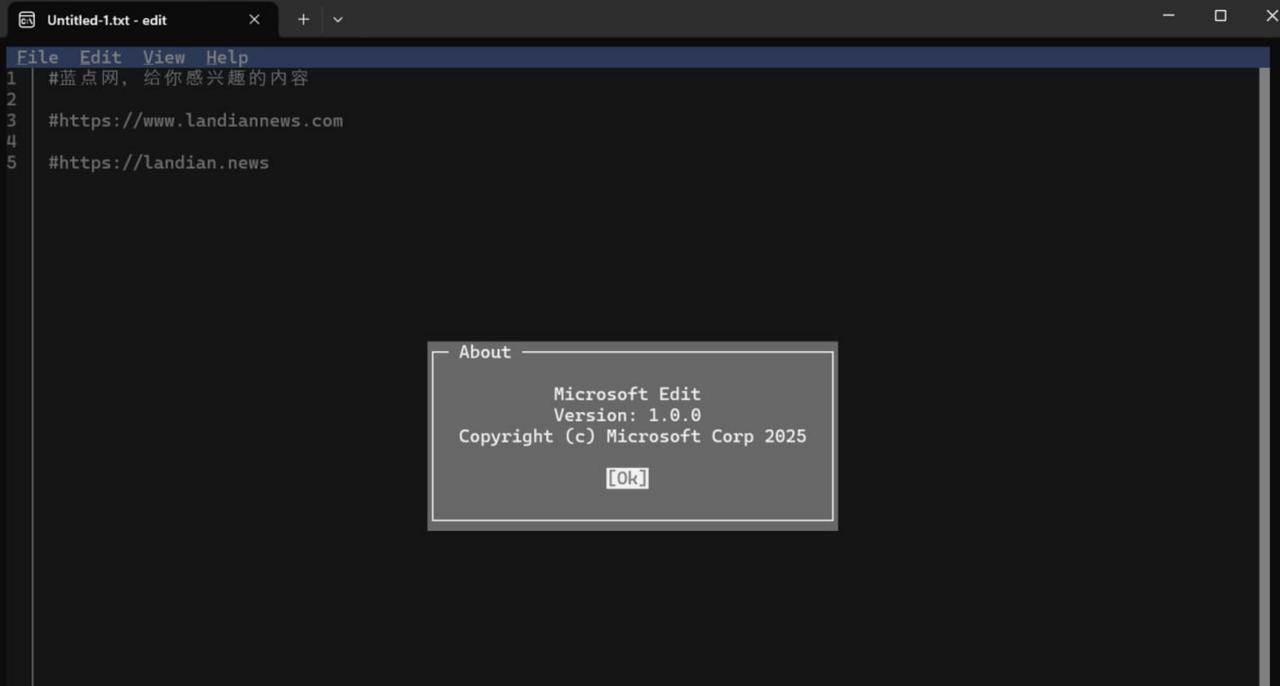This screenshot has width=1280, height=686.
Task: Click the first line with Chinese text
Action: click(x=178, y=78)
